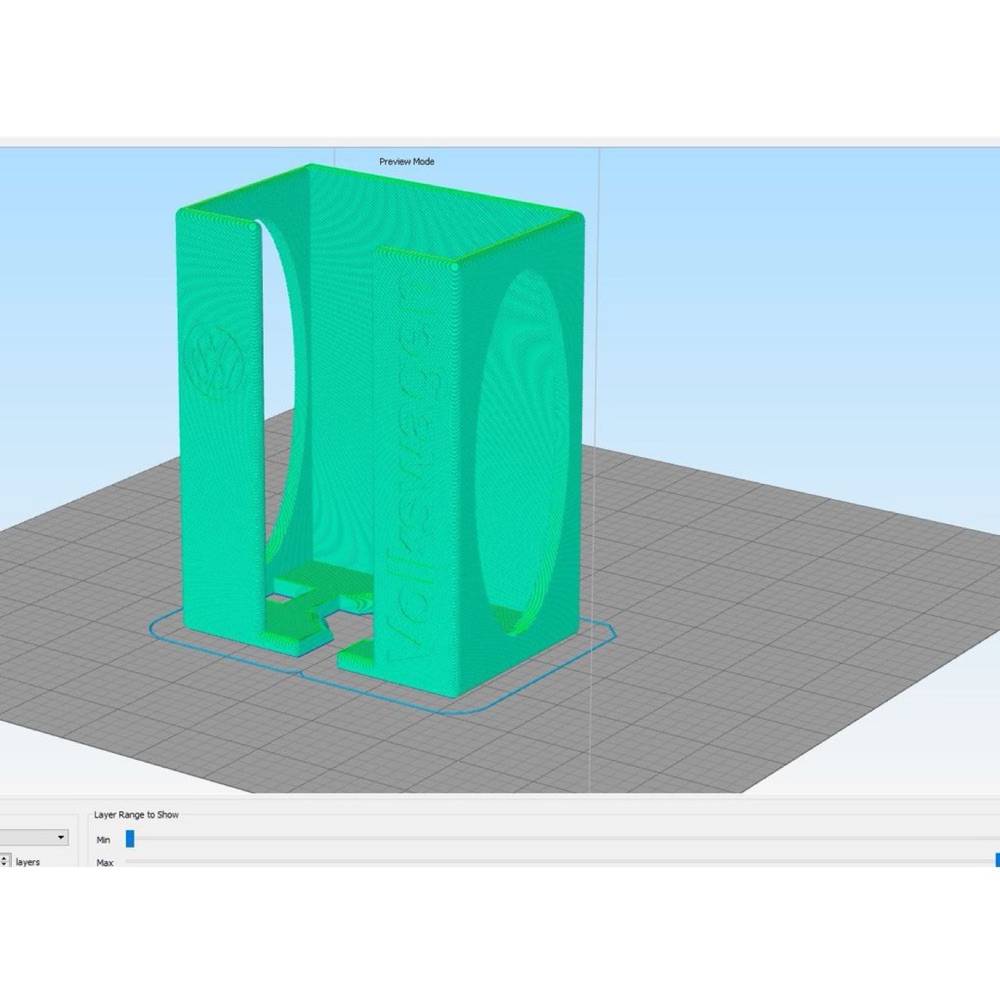Open the dropdown above the layers field
This screenshot has height=1000, width=1000.
pos(34,837)
